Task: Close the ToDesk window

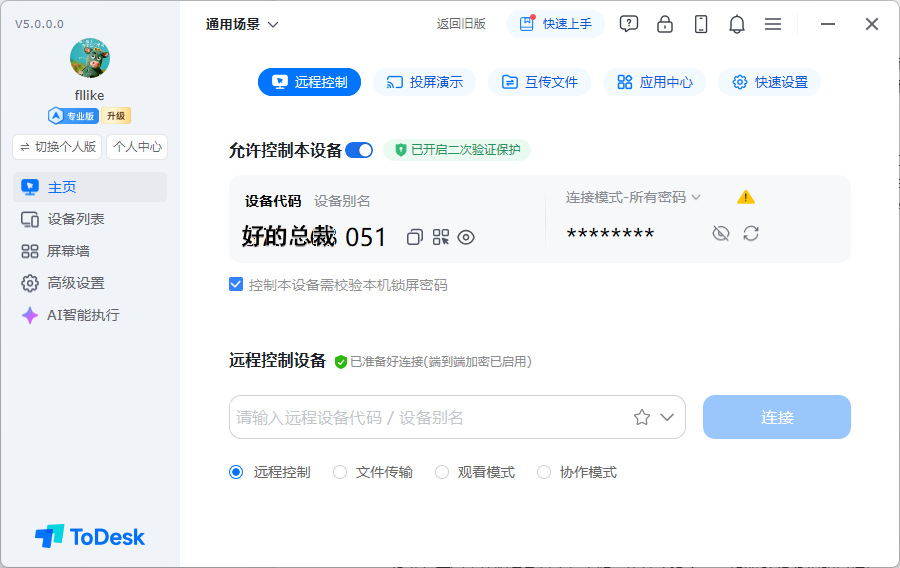Action: (872, 24)
